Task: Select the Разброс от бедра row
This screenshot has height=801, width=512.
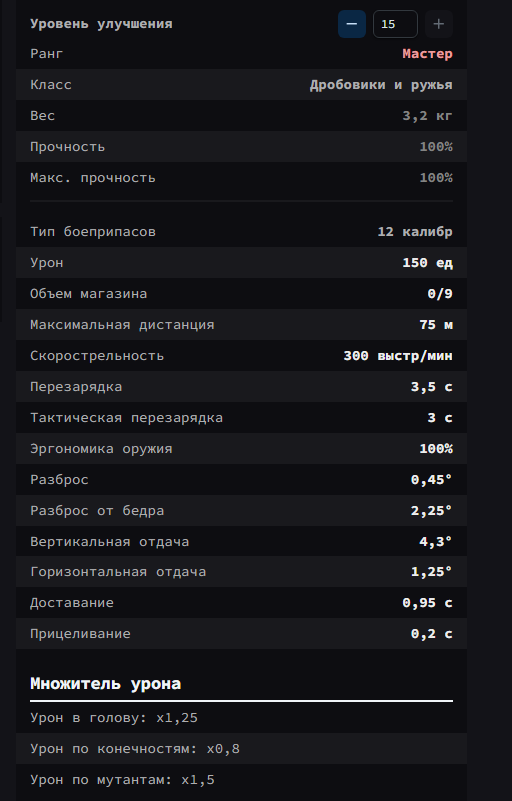Action: [241, 510]
